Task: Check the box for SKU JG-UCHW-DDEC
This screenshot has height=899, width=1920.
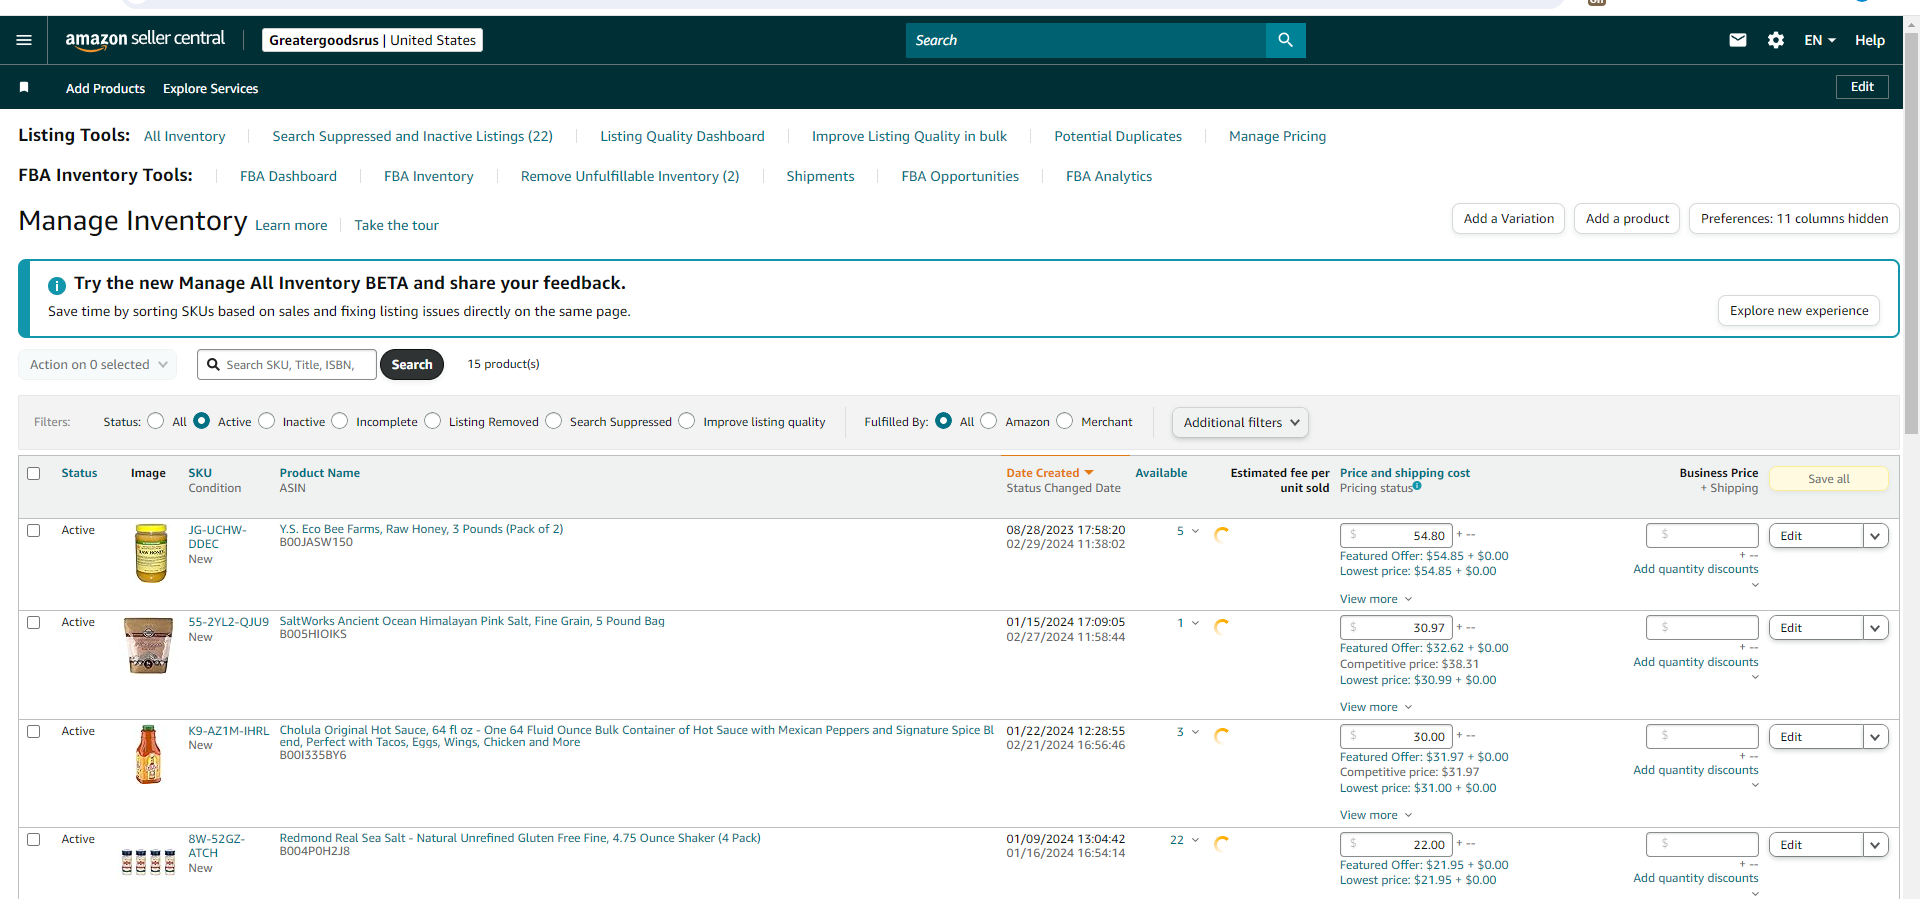Action: (x=34, y=530)
